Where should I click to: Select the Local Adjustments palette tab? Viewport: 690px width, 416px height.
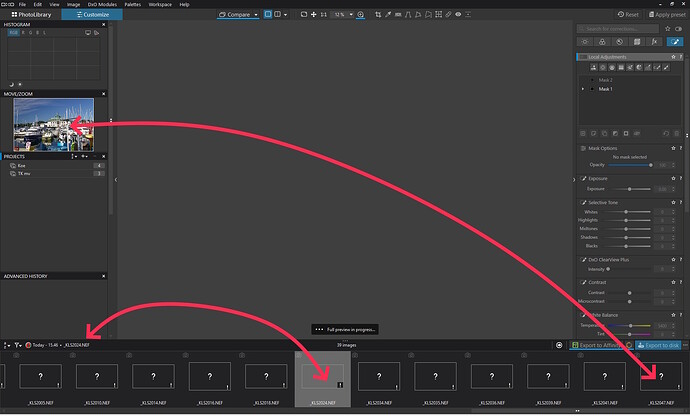point(675,42)
